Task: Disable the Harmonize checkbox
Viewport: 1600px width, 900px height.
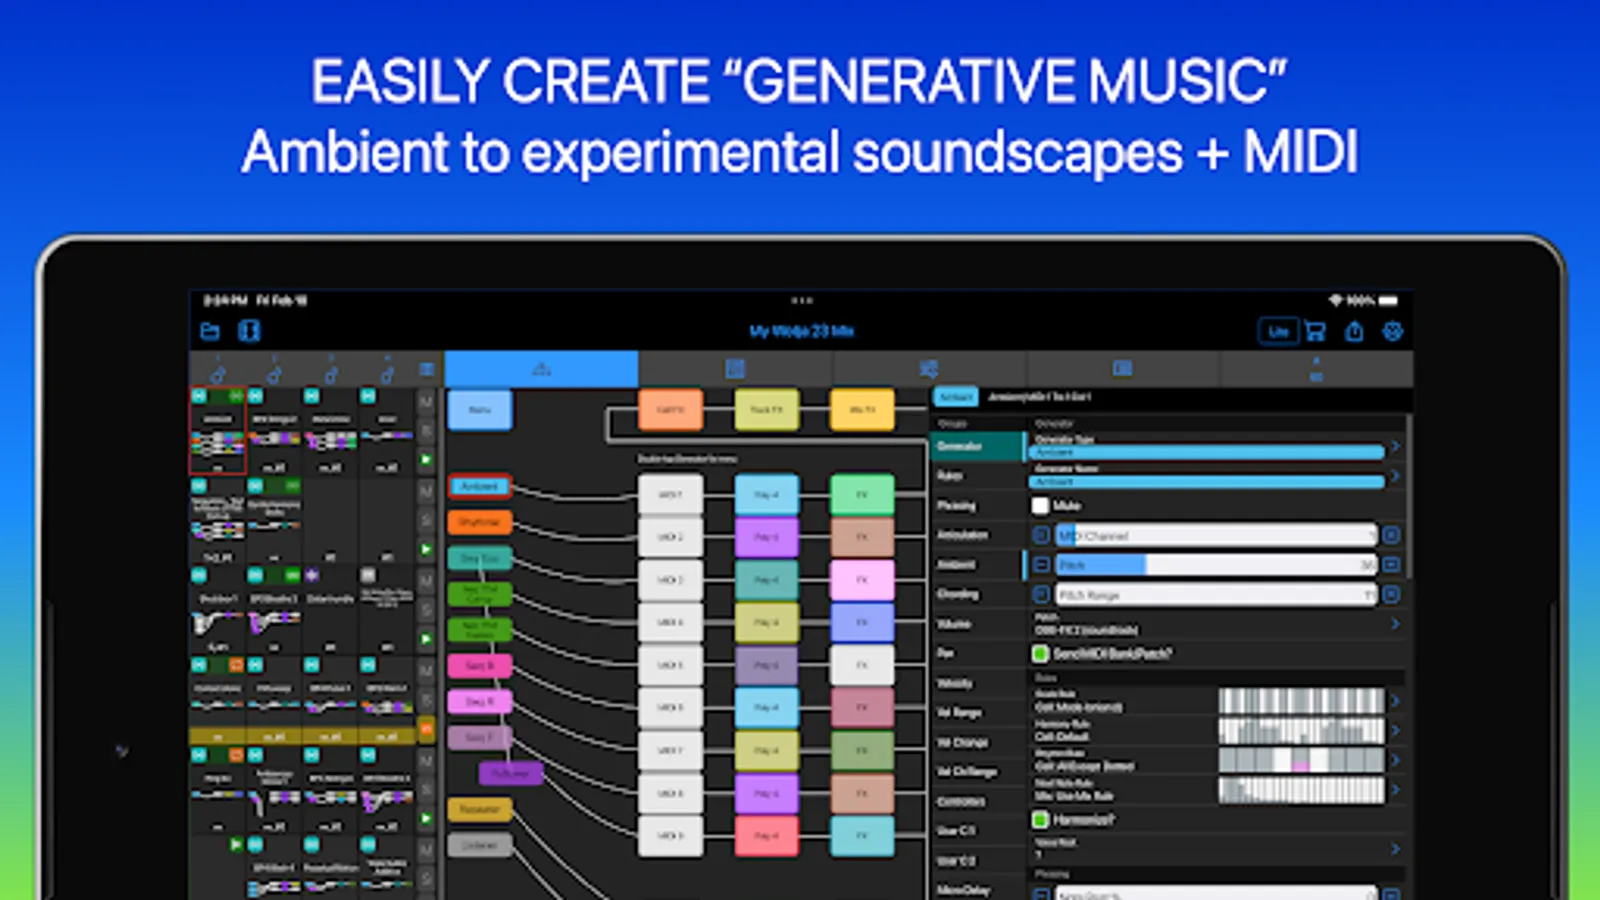Action: pyautogui.click(x=1041, y=820)
